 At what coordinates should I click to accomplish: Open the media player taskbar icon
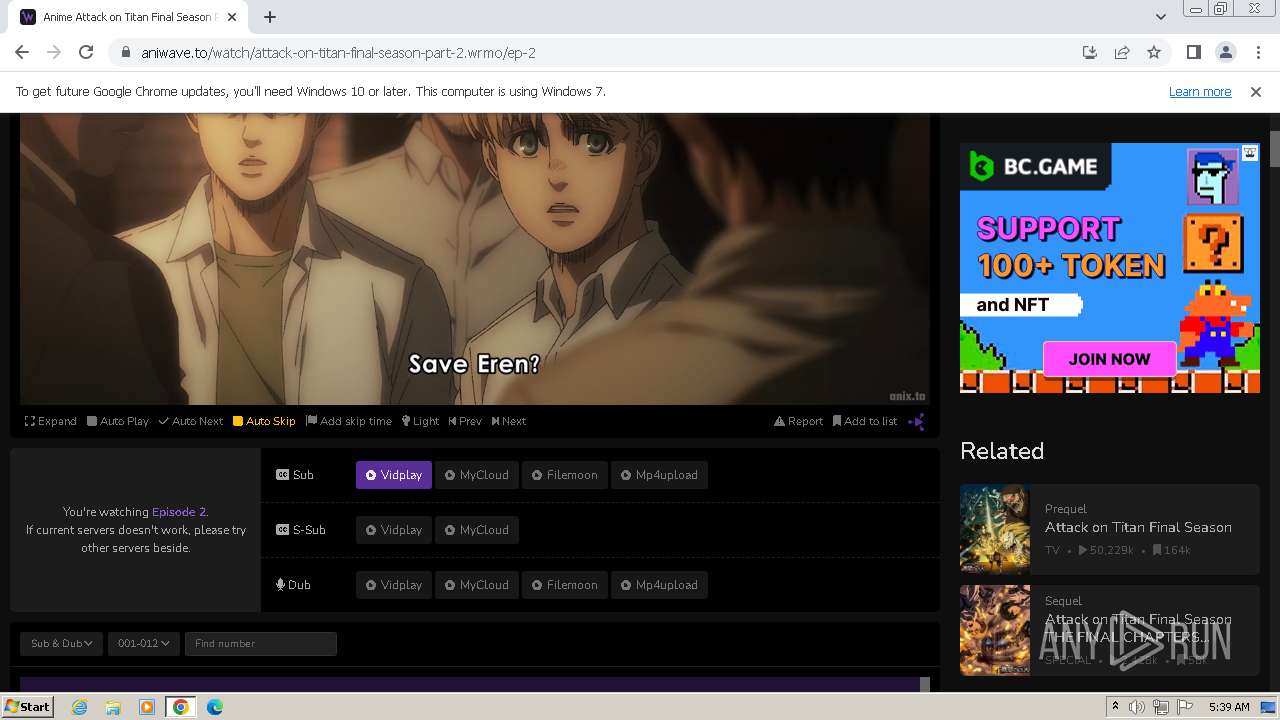pos(147,707)
